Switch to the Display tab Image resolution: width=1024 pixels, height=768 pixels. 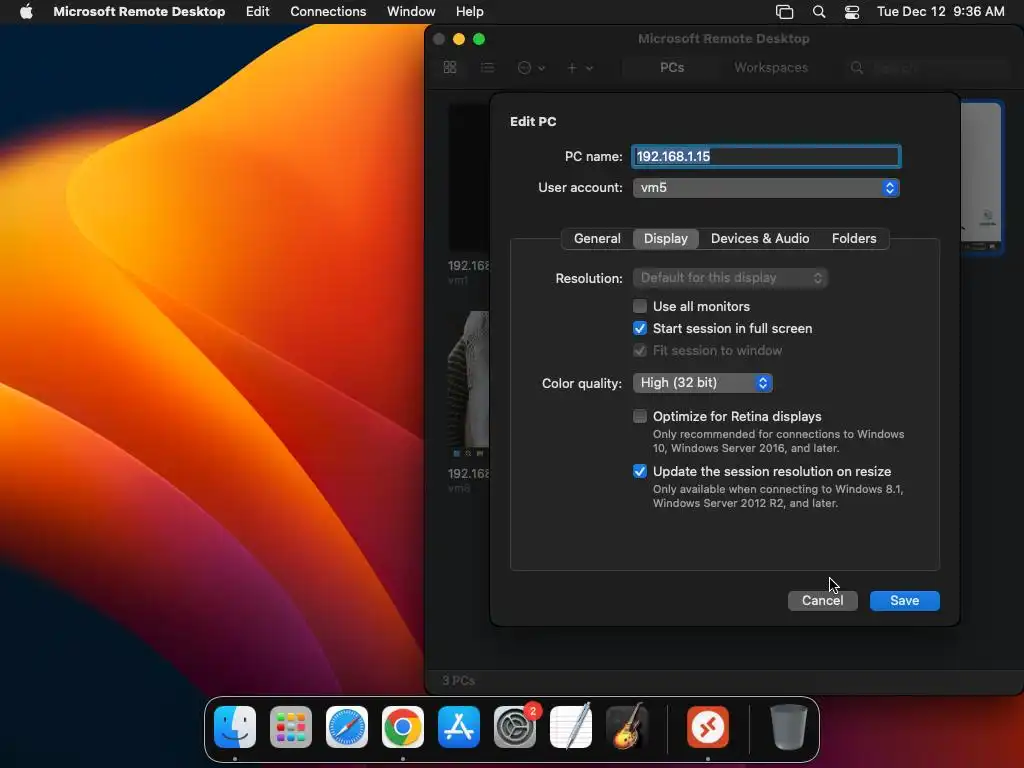click(665, 238)
